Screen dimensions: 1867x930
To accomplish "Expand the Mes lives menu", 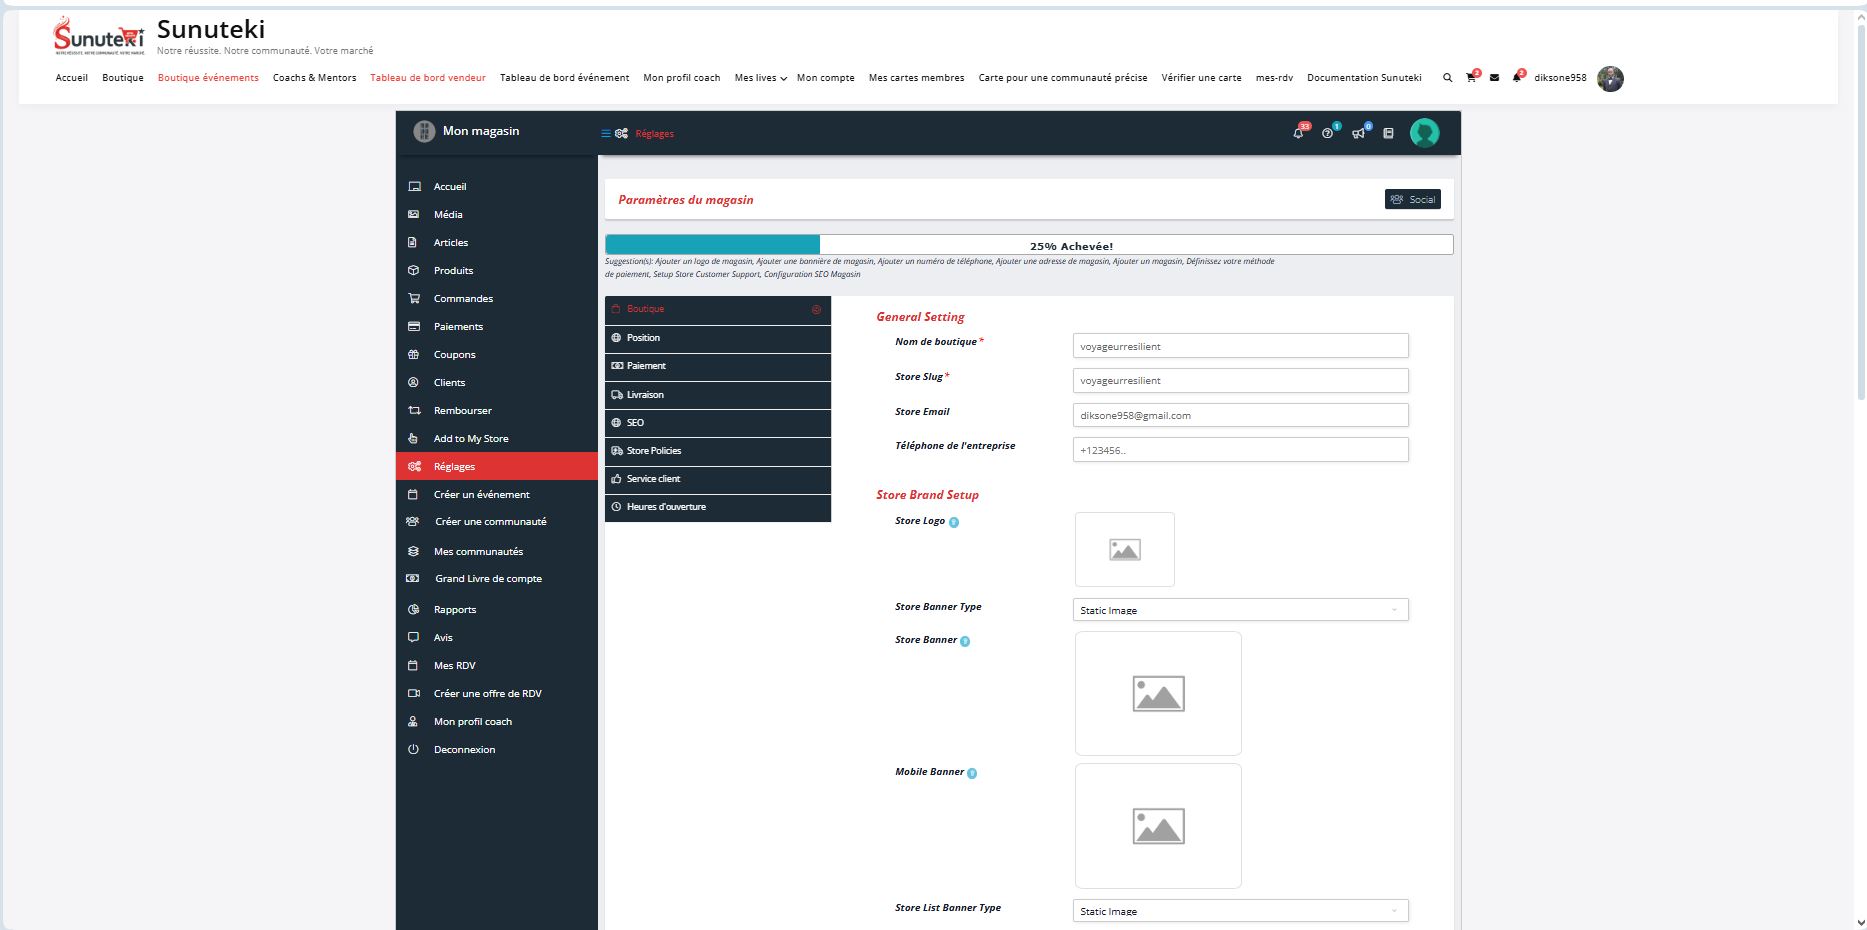I will [760, 78].
